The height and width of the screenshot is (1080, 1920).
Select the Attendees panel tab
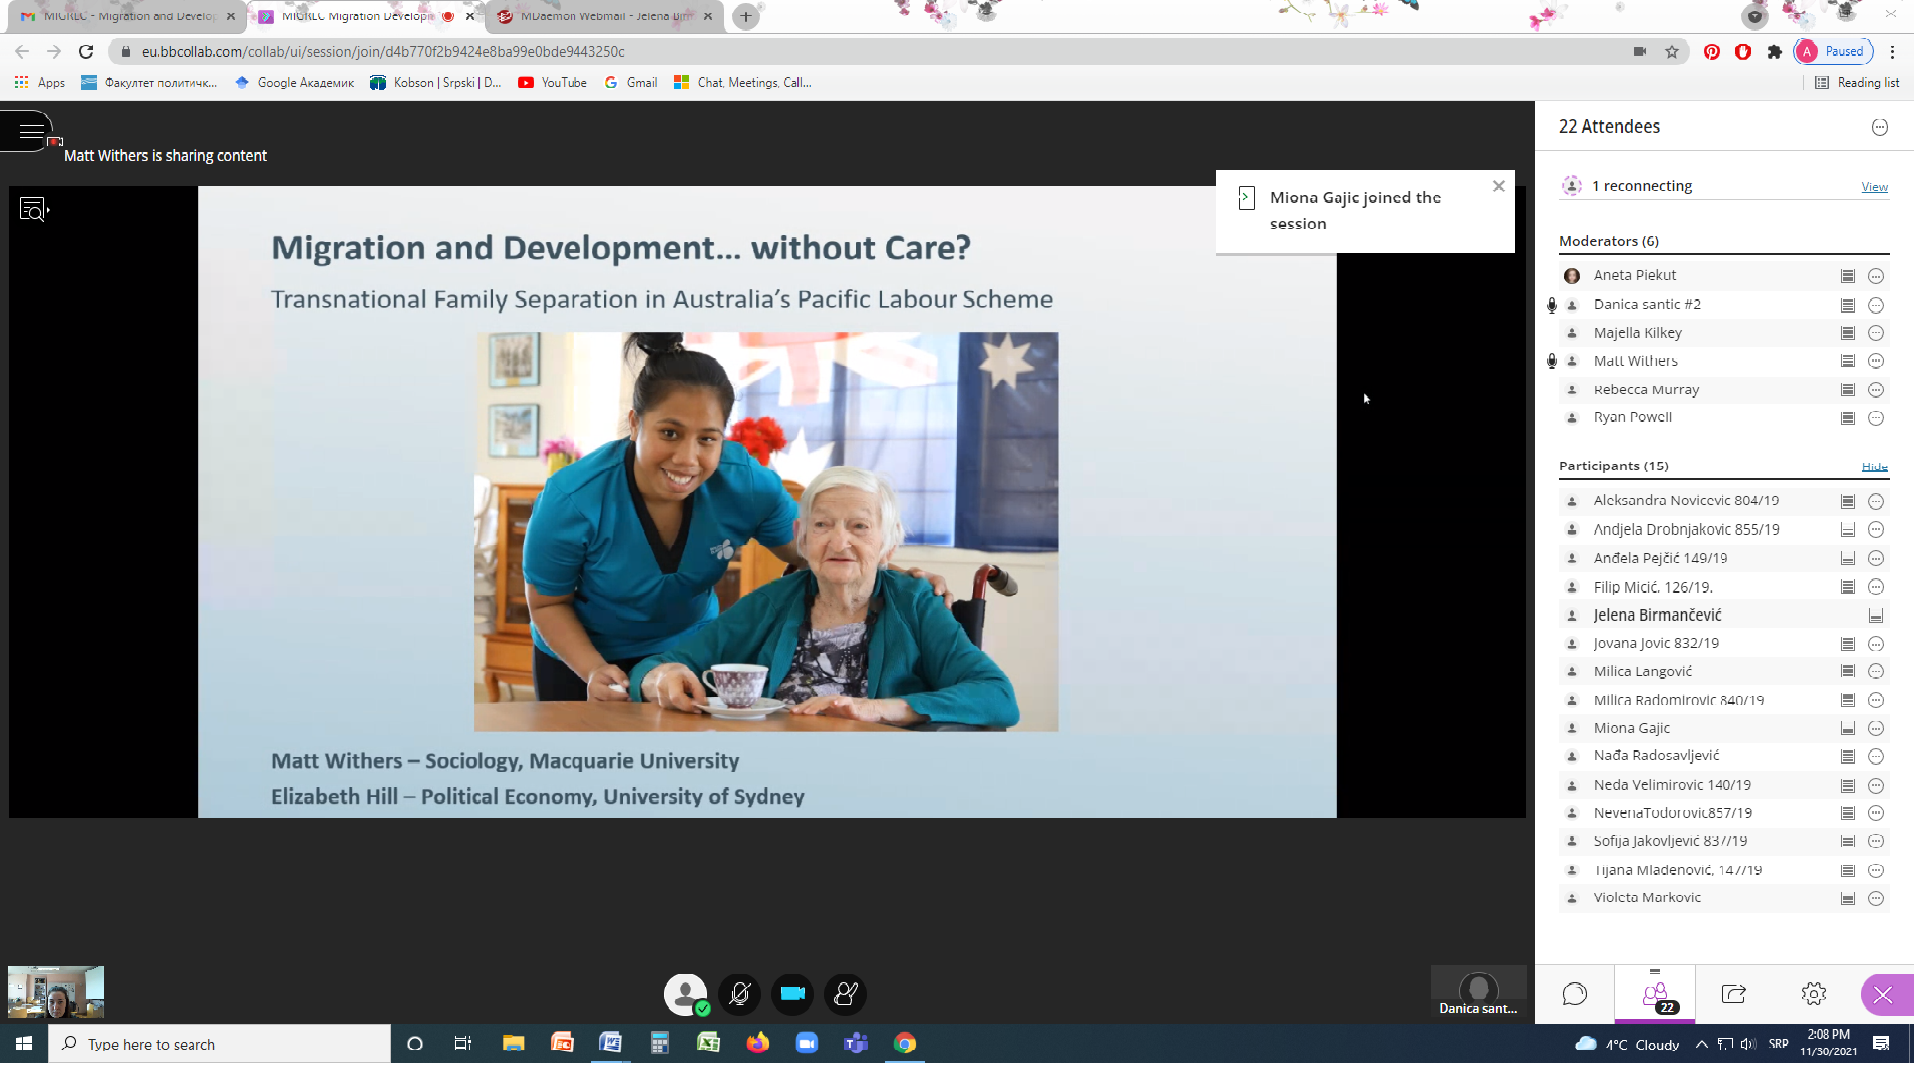click(x=1655, y=994)
